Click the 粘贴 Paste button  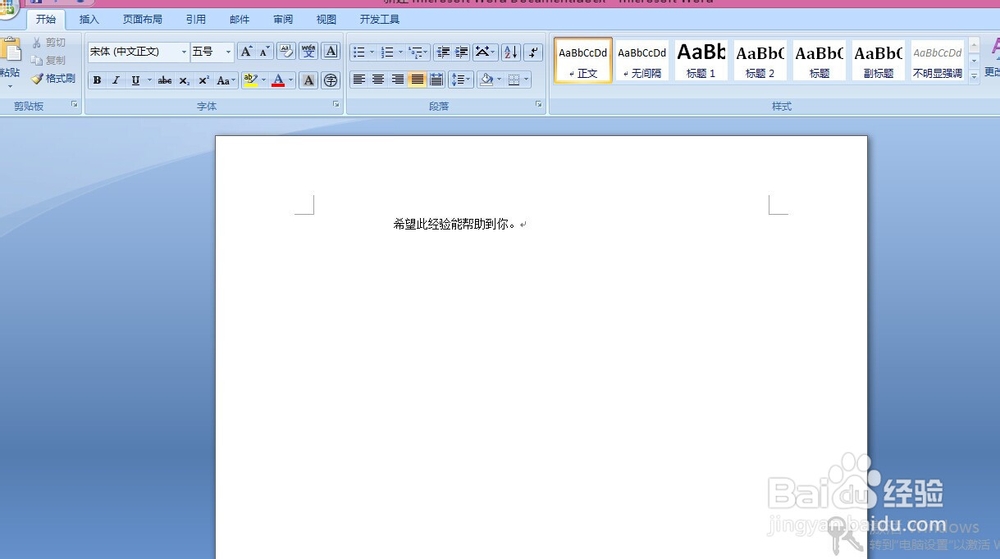pyautogui.click(x=10, y=62)
